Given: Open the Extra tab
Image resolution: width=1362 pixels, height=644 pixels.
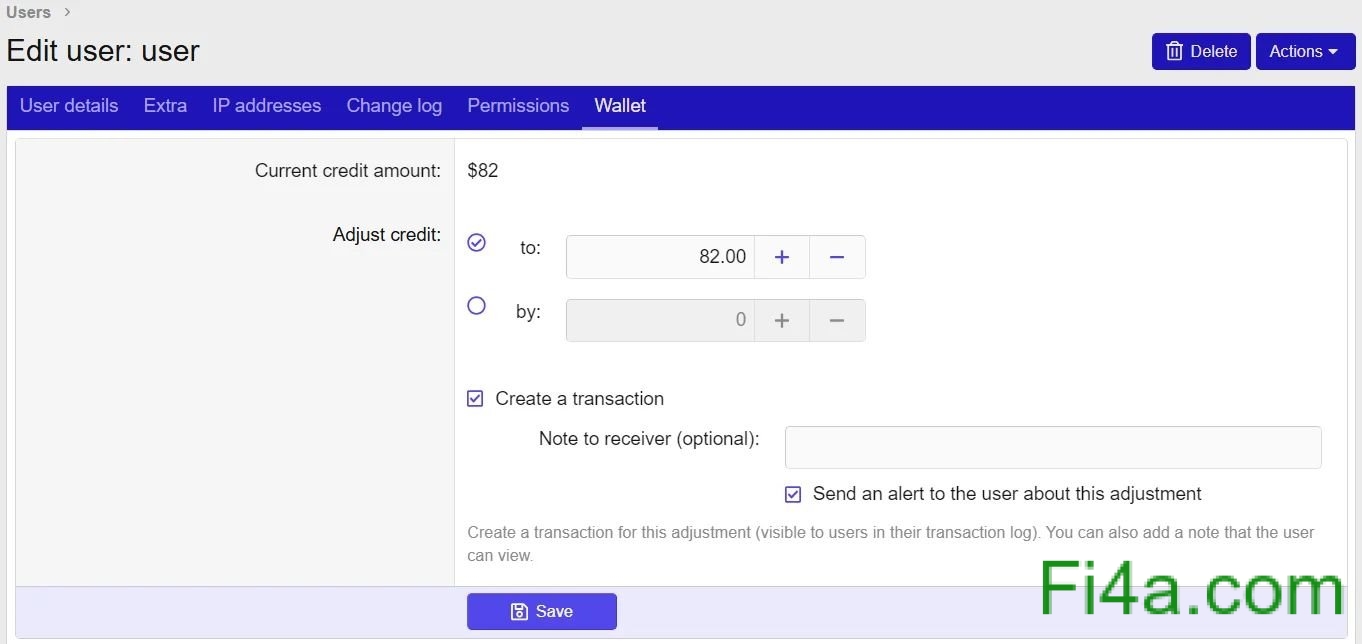Looking at the screenshot, I should click(165, 106).
